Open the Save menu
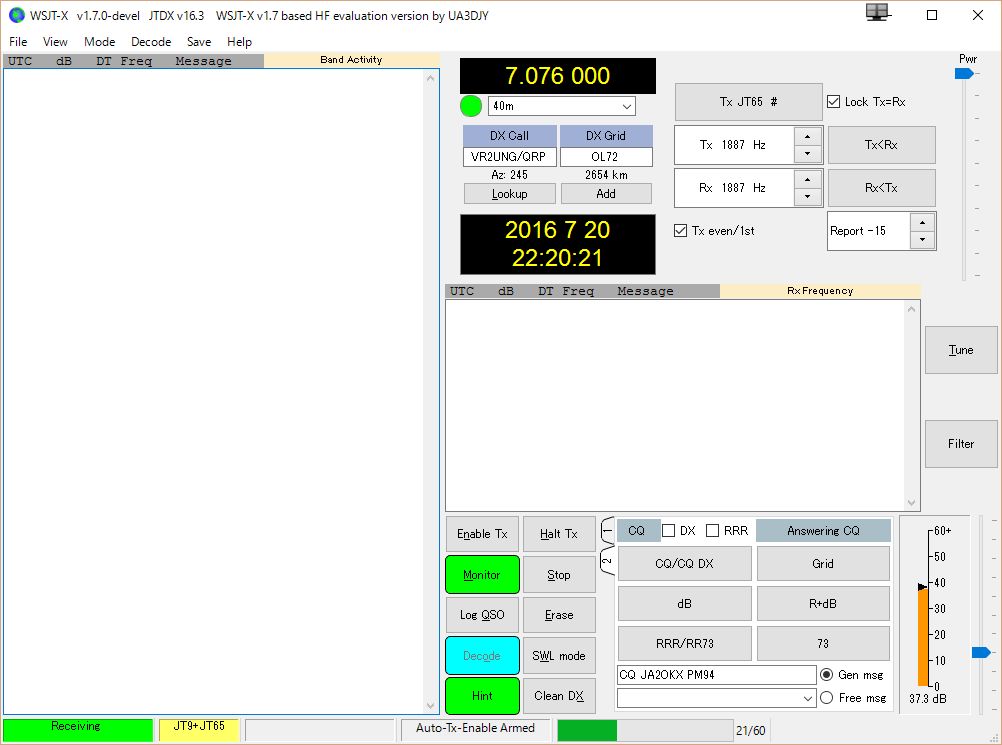The height and width of the screenshot is (745, 1002). pos(199,42)
